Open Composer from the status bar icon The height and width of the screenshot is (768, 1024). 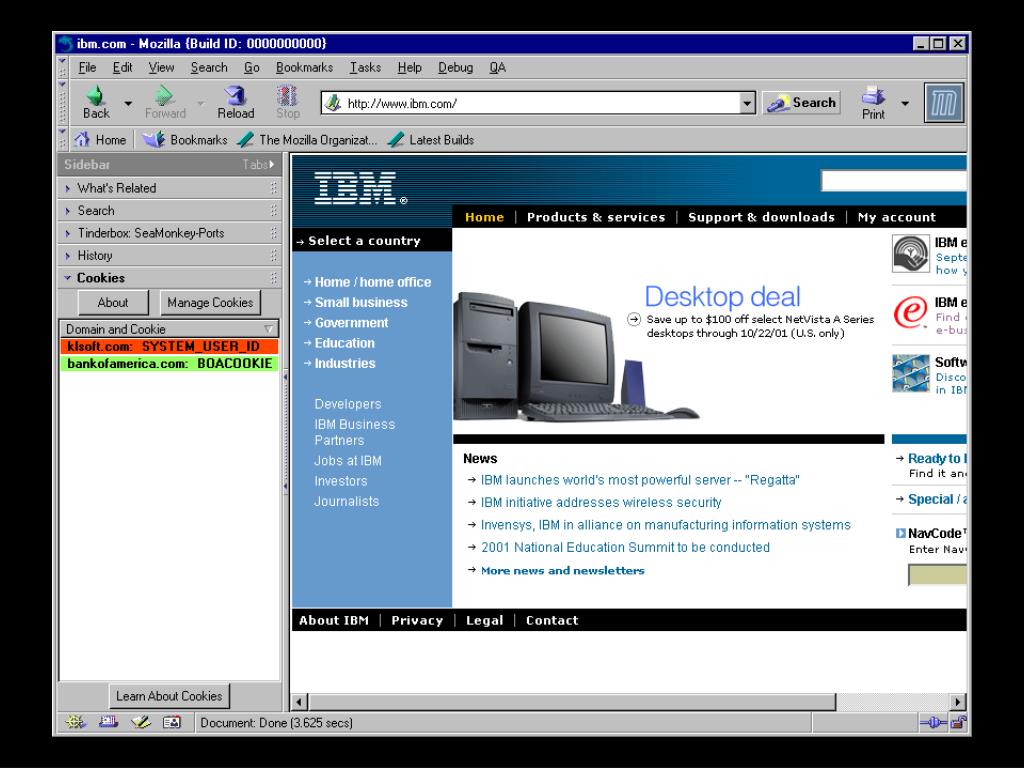(x=140, y=722)
